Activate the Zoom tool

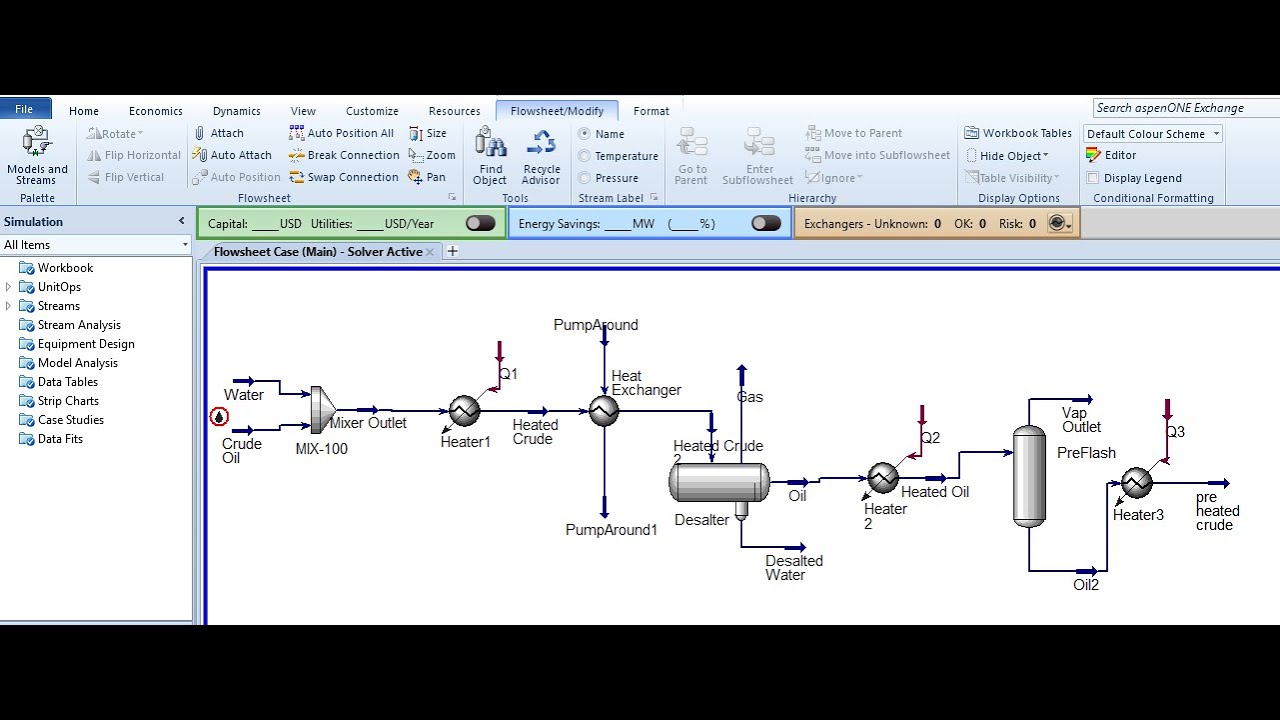click(x=432, y=155)
